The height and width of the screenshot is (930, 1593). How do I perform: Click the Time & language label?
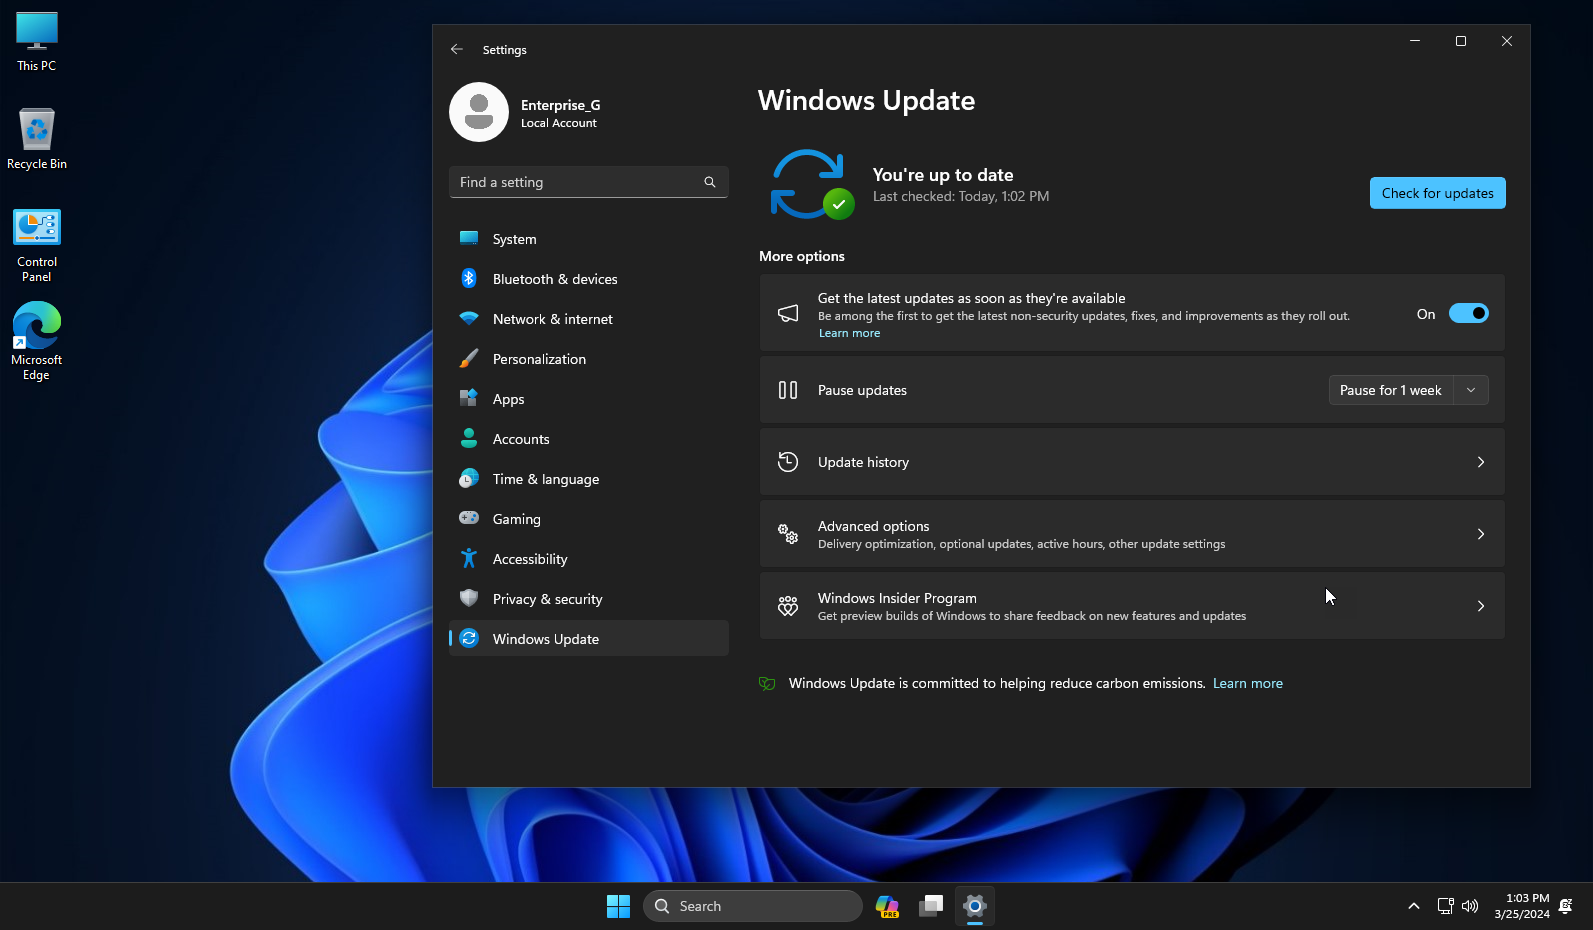coord(546,479)
